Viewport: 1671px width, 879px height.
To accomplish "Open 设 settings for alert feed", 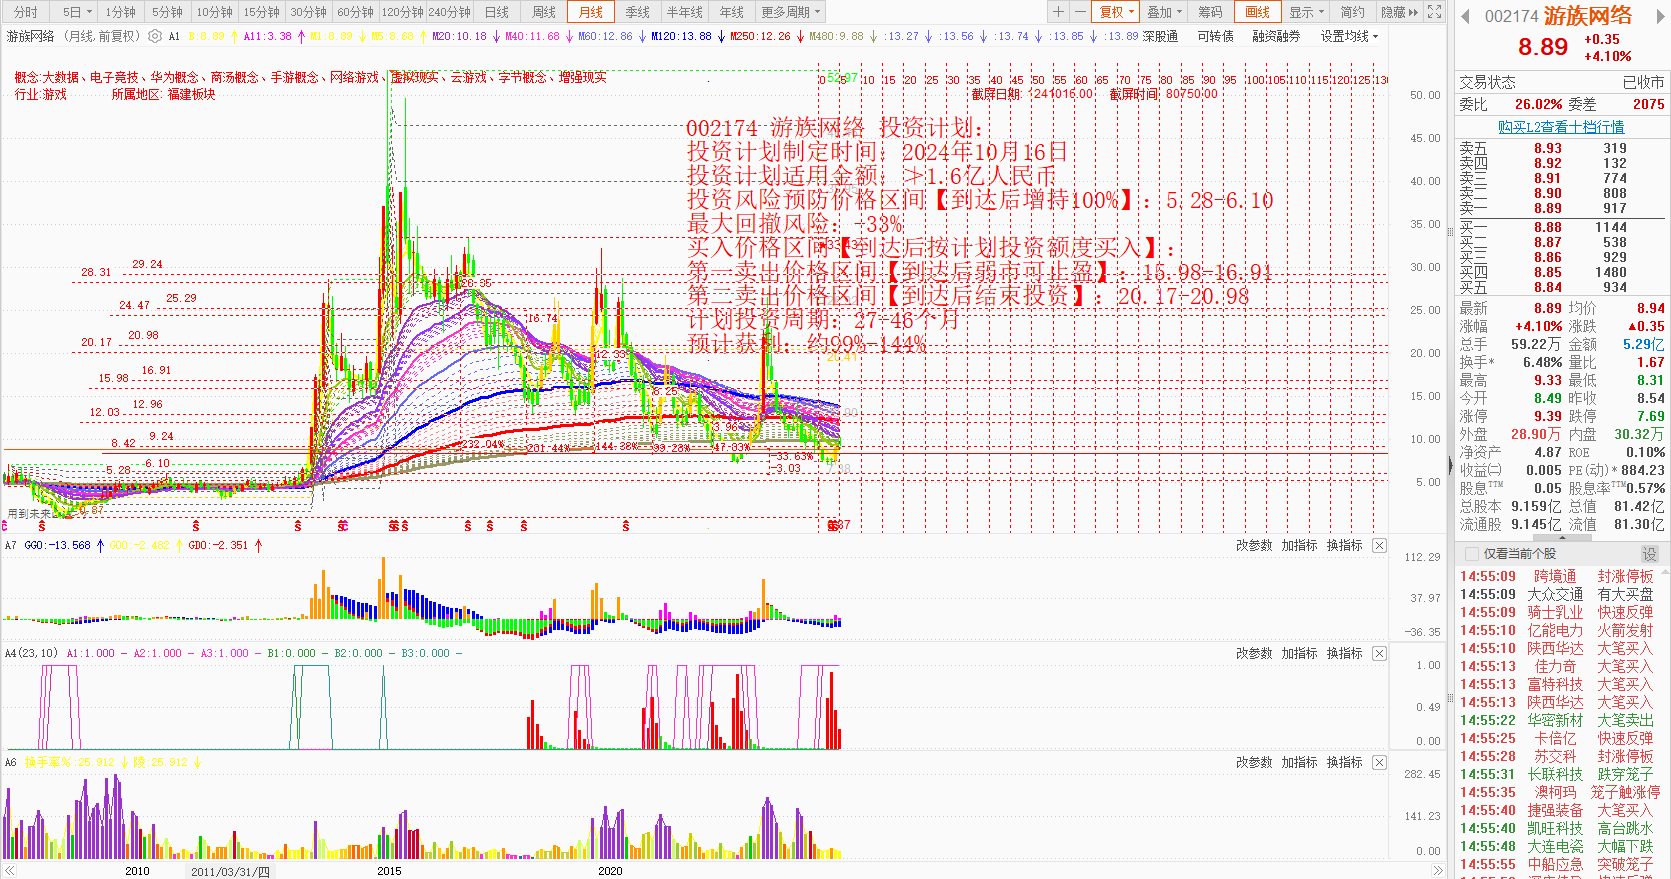I will (x=1649, y=554).
